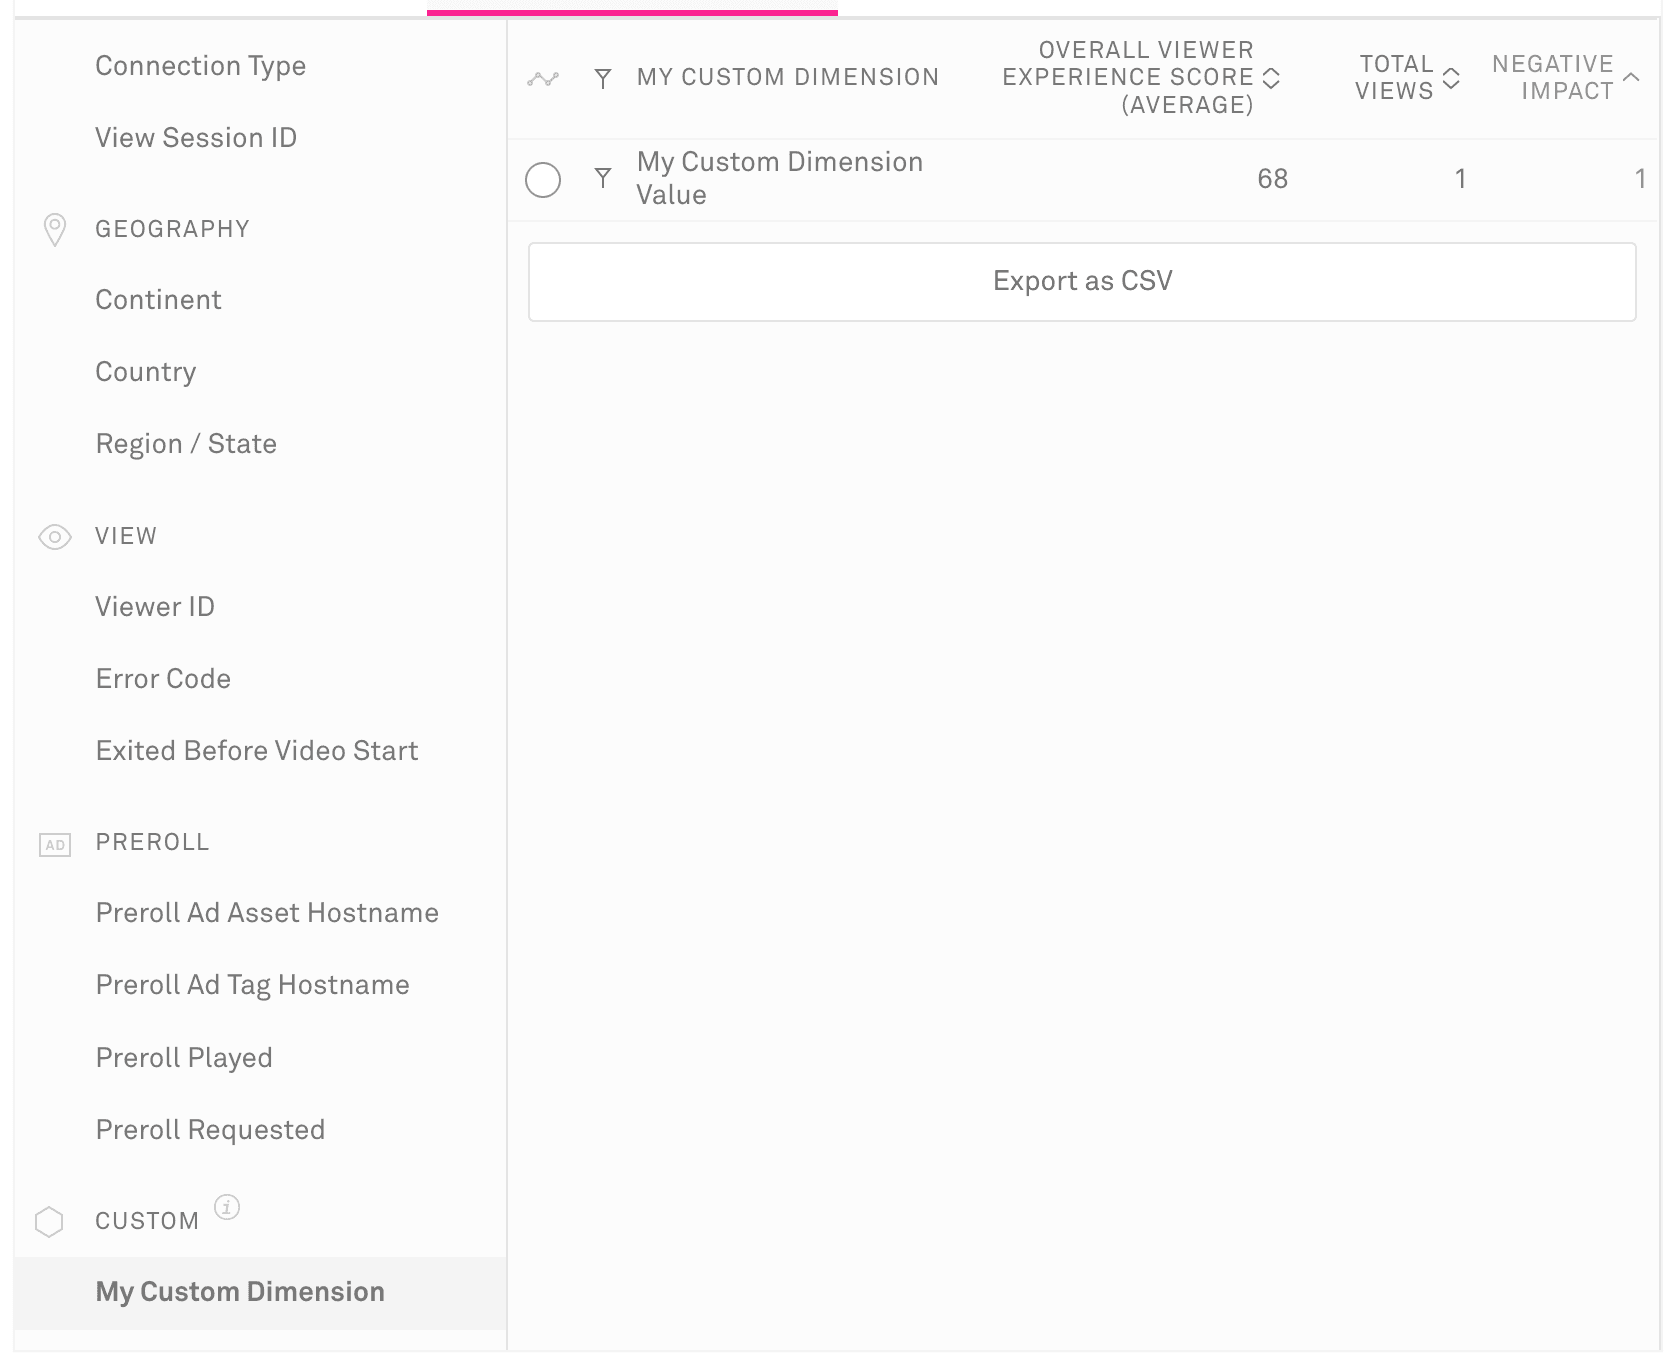Click the Preroll AD icon
Image resolution: width=1678 pixels, height=1368 pixels.
[x=55, y=845]
